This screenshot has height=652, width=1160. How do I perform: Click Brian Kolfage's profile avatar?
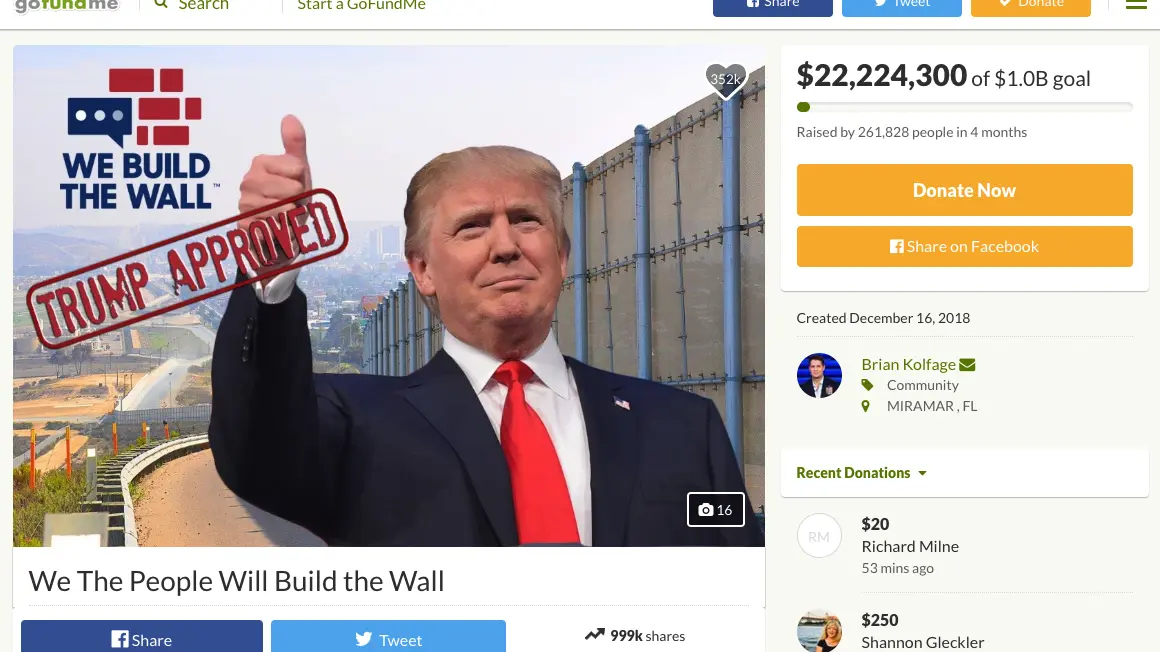click(819, 375)
